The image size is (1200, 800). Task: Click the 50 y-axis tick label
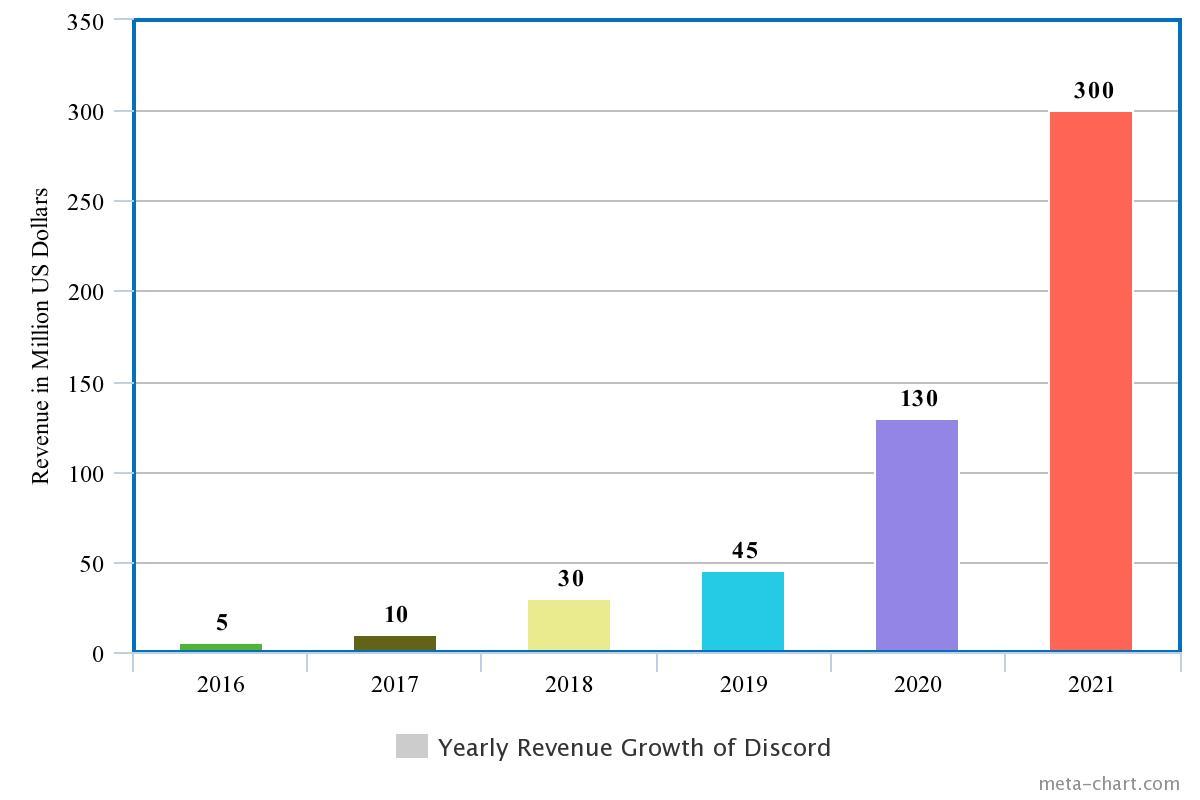coord(91,564)
